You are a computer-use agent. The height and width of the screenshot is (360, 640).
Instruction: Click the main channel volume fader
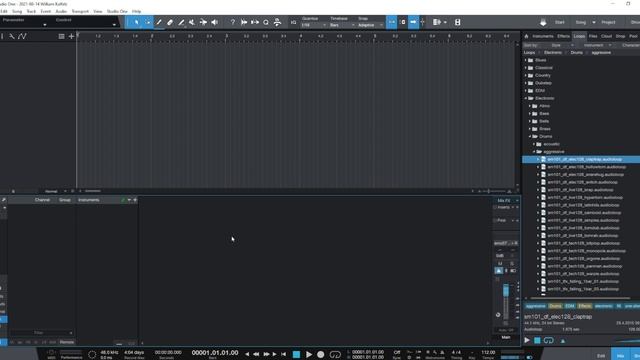point(506,290)
